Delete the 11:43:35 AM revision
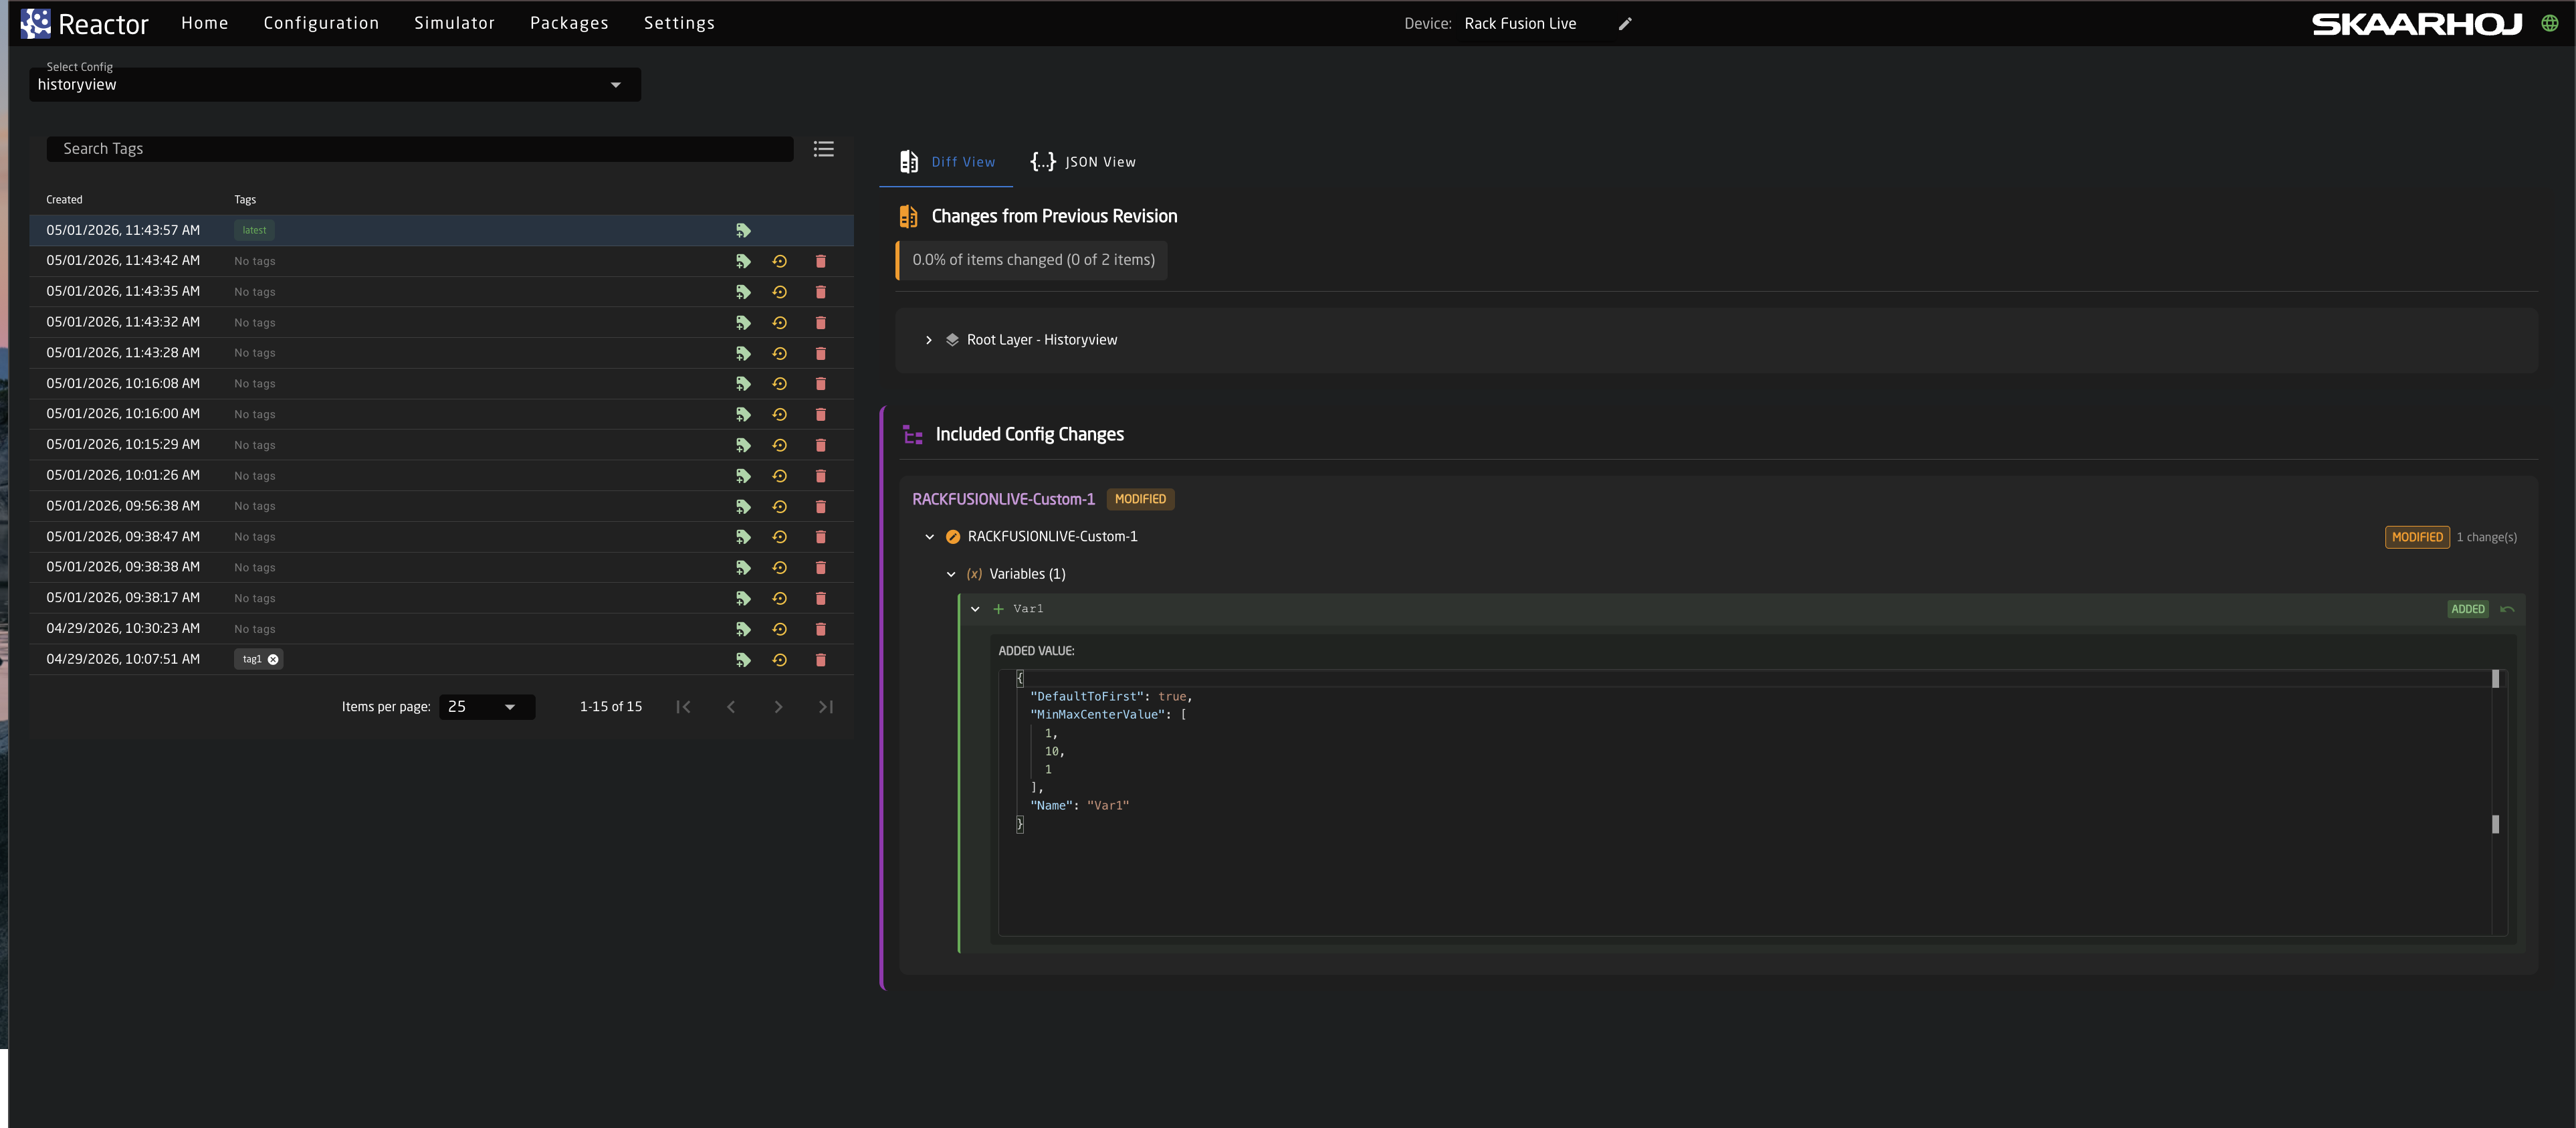The image size is (2576, 1128). point(821,292)
